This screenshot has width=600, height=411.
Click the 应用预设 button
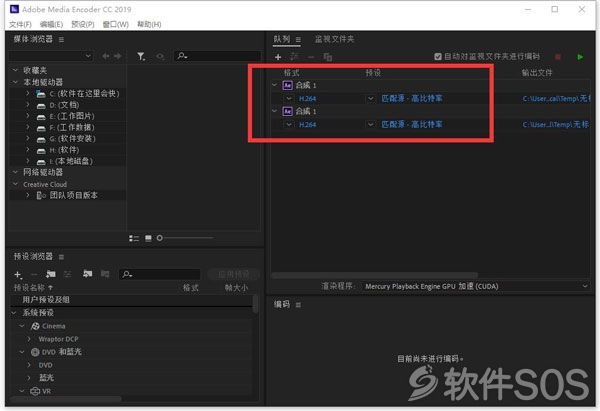(233, 274)
